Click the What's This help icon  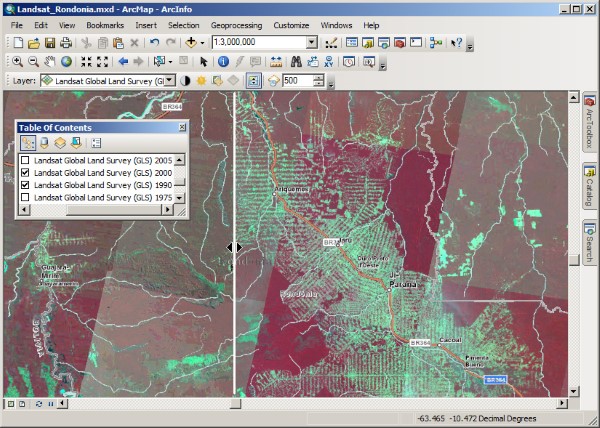coord(456,42)
